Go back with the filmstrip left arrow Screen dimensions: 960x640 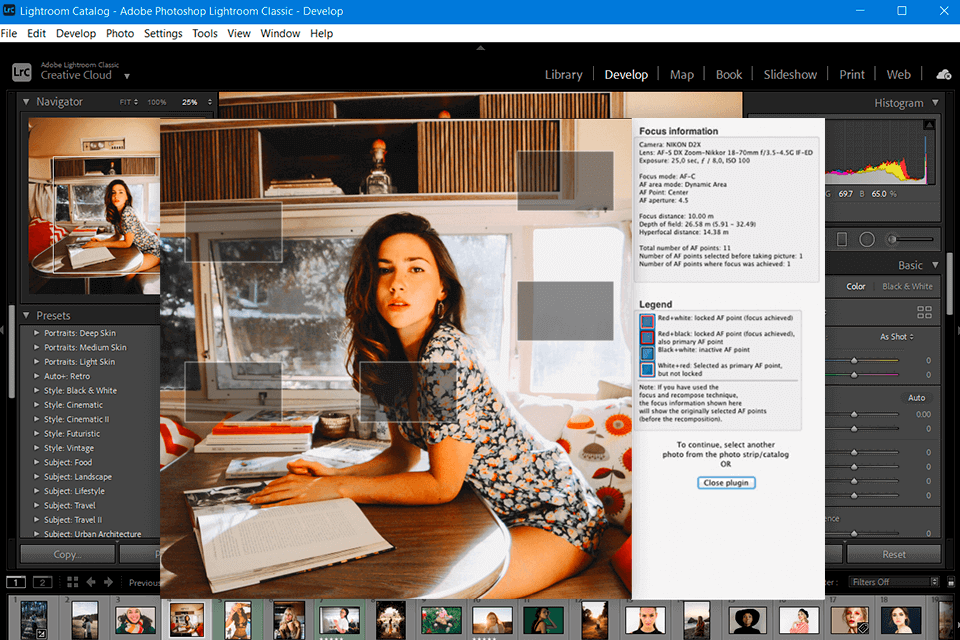(91, 582)
